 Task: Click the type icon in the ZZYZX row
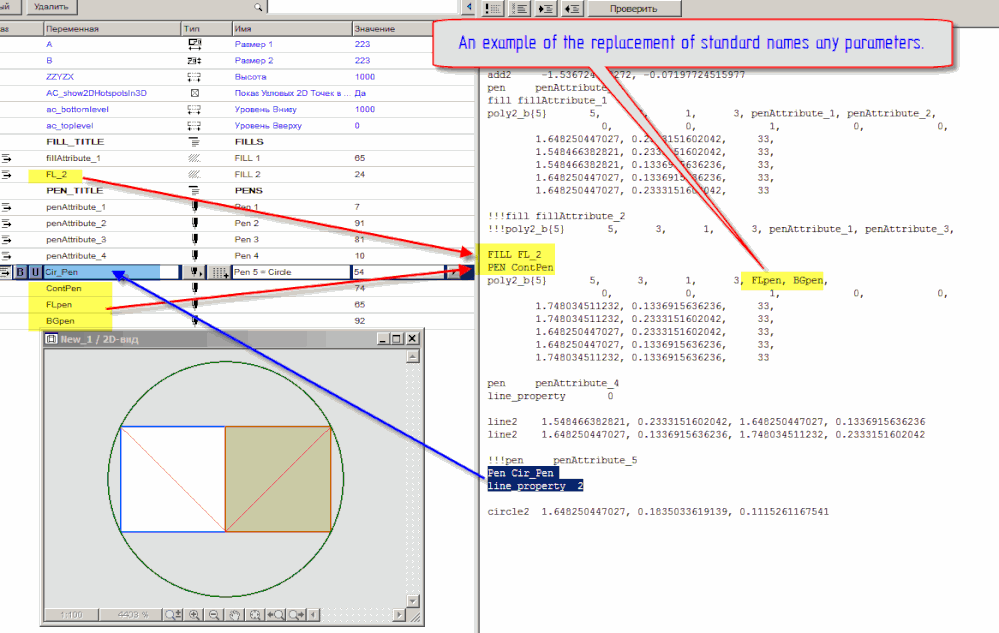click(x=194, y=77)
